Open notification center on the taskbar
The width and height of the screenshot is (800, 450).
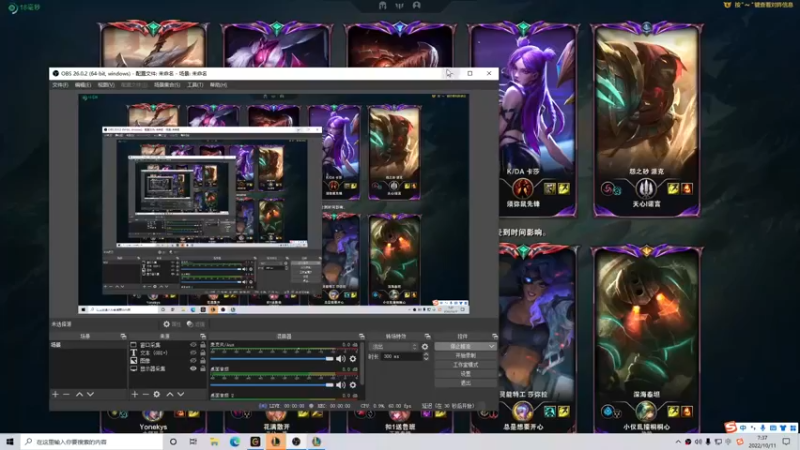pos(786,442)
